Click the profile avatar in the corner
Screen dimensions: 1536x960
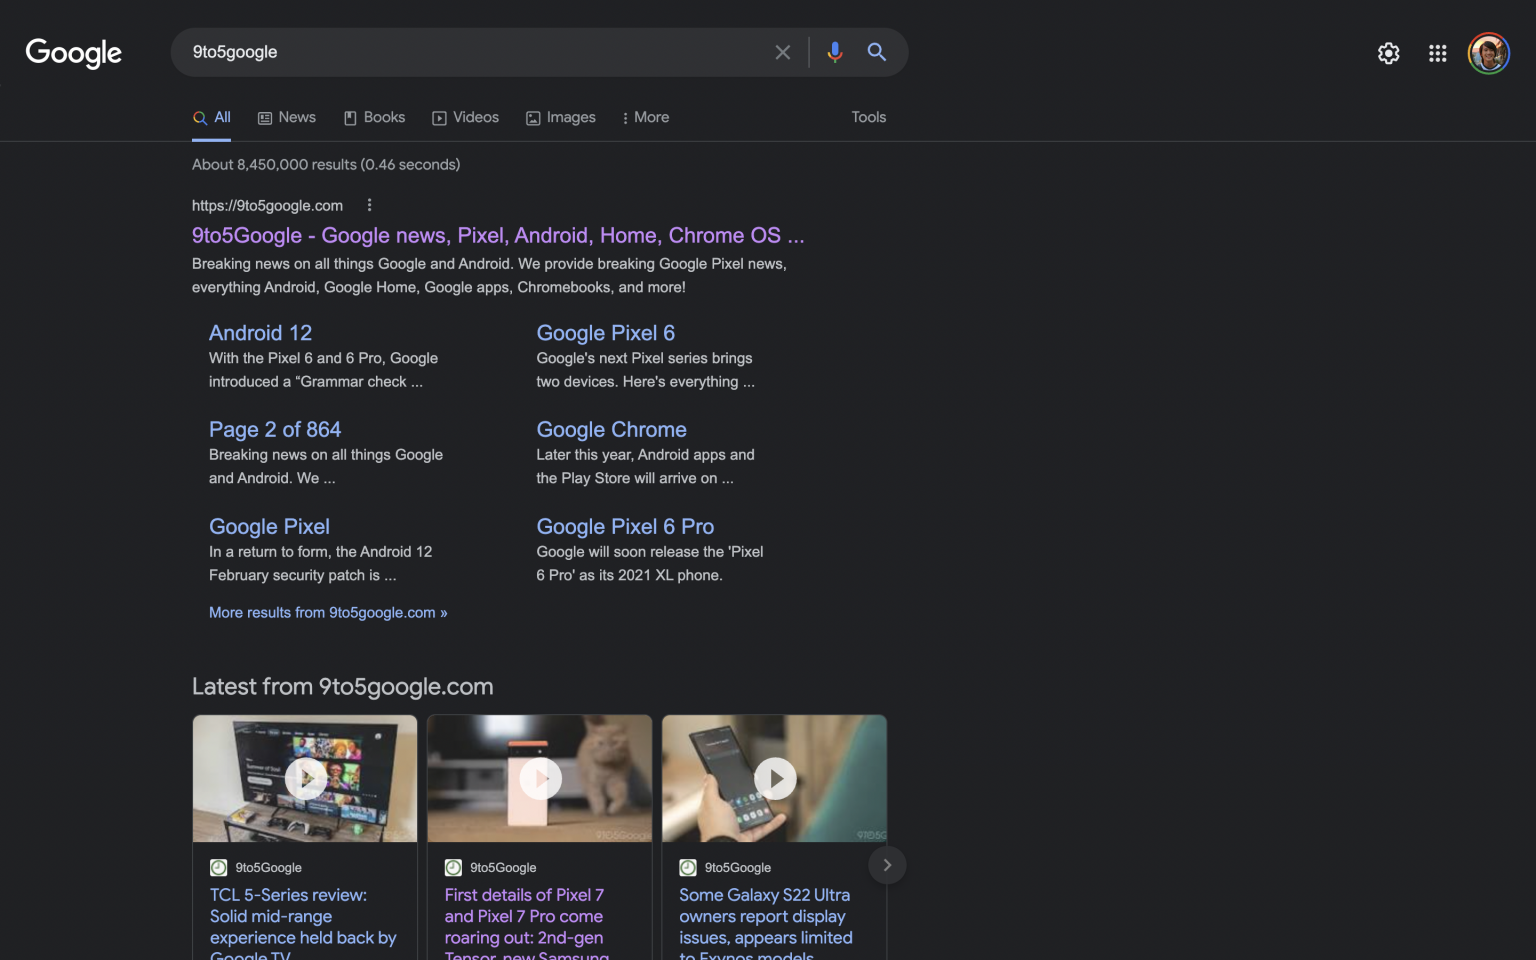1488,53
